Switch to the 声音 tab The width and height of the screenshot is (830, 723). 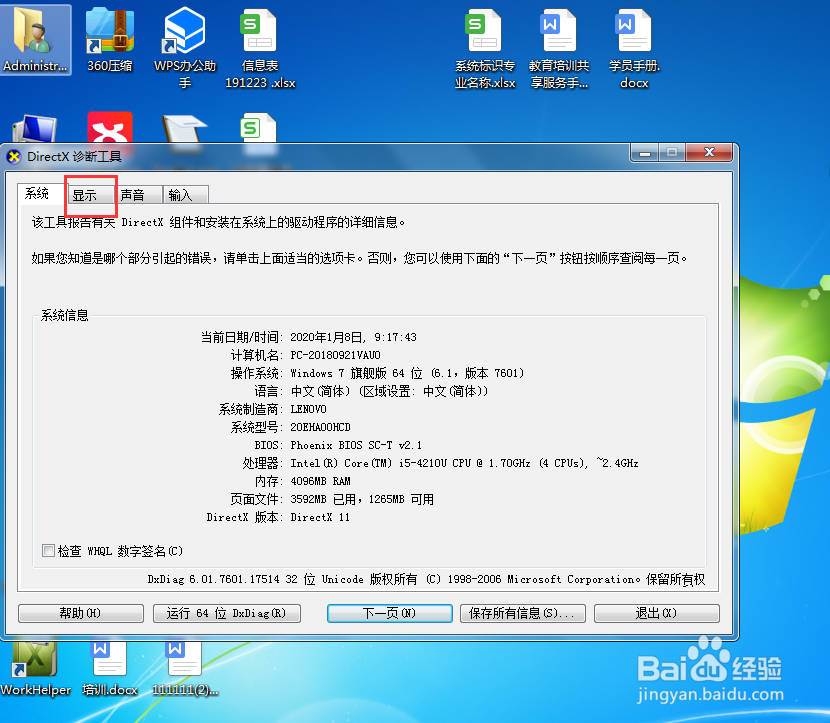pyautogui.click(x=138, y=195)
